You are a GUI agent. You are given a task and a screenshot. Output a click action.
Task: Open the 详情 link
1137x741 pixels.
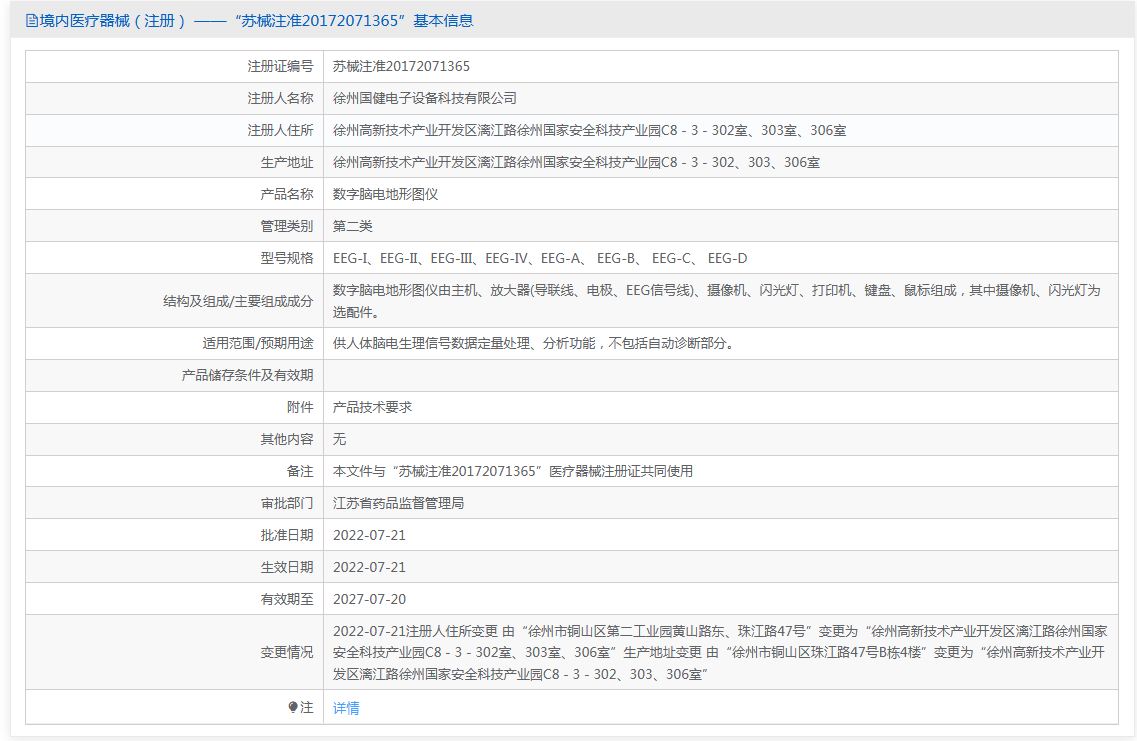coord(346,708)
